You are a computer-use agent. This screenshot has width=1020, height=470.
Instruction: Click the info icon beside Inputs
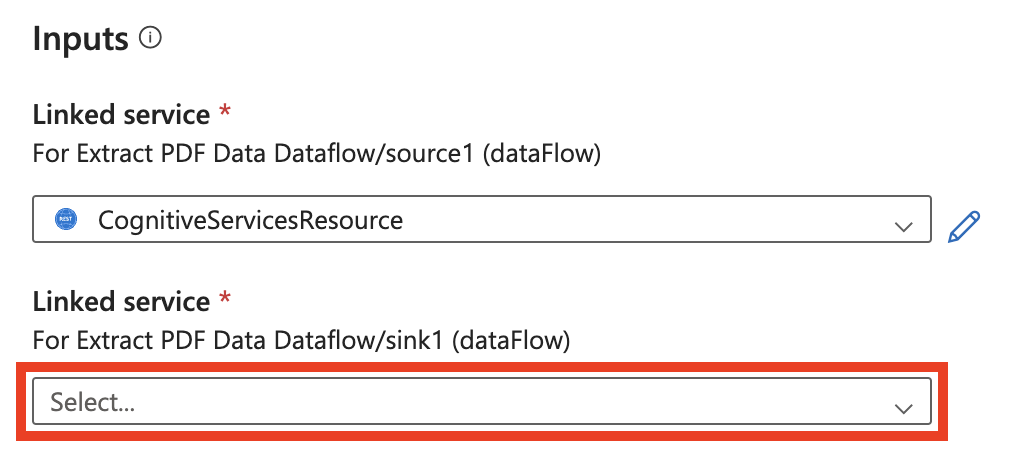point(151,39)
